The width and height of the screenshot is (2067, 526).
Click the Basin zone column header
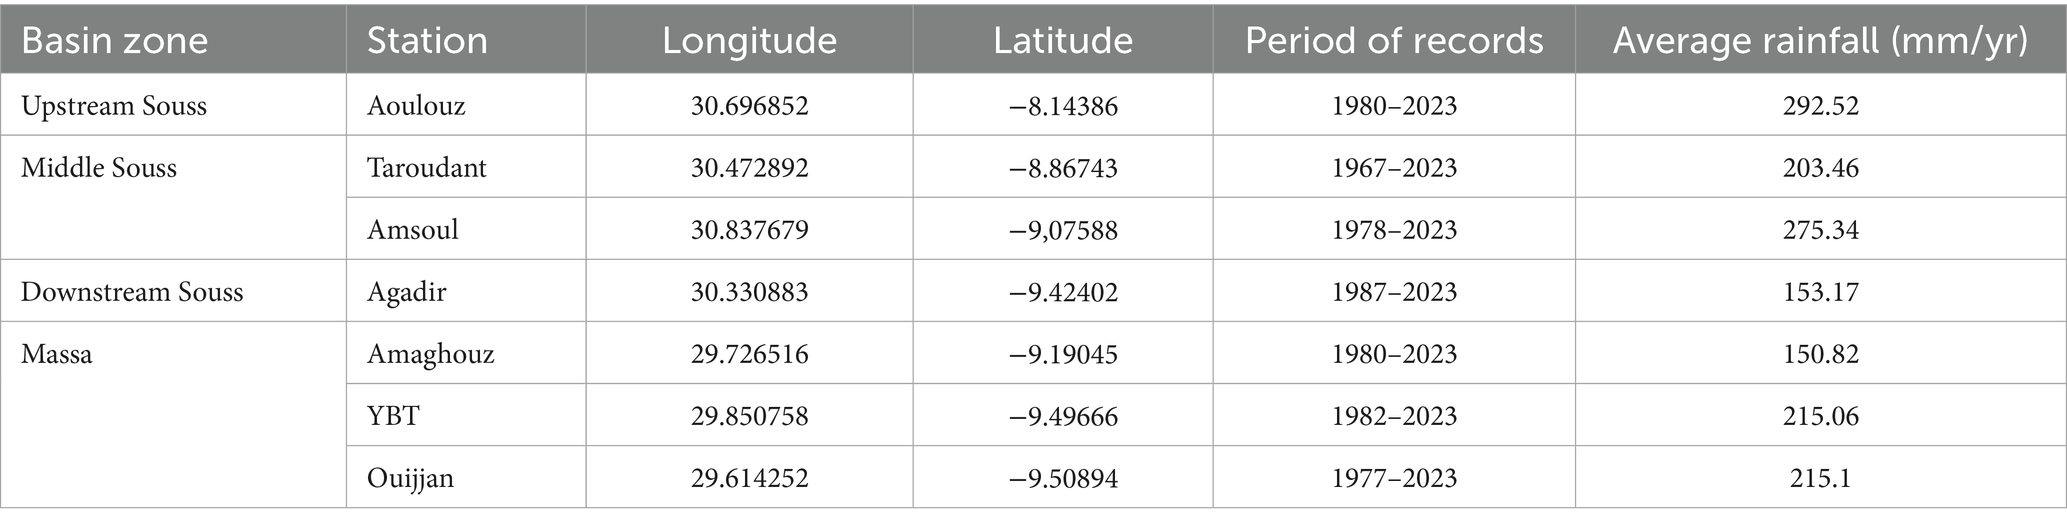(114, 40)
